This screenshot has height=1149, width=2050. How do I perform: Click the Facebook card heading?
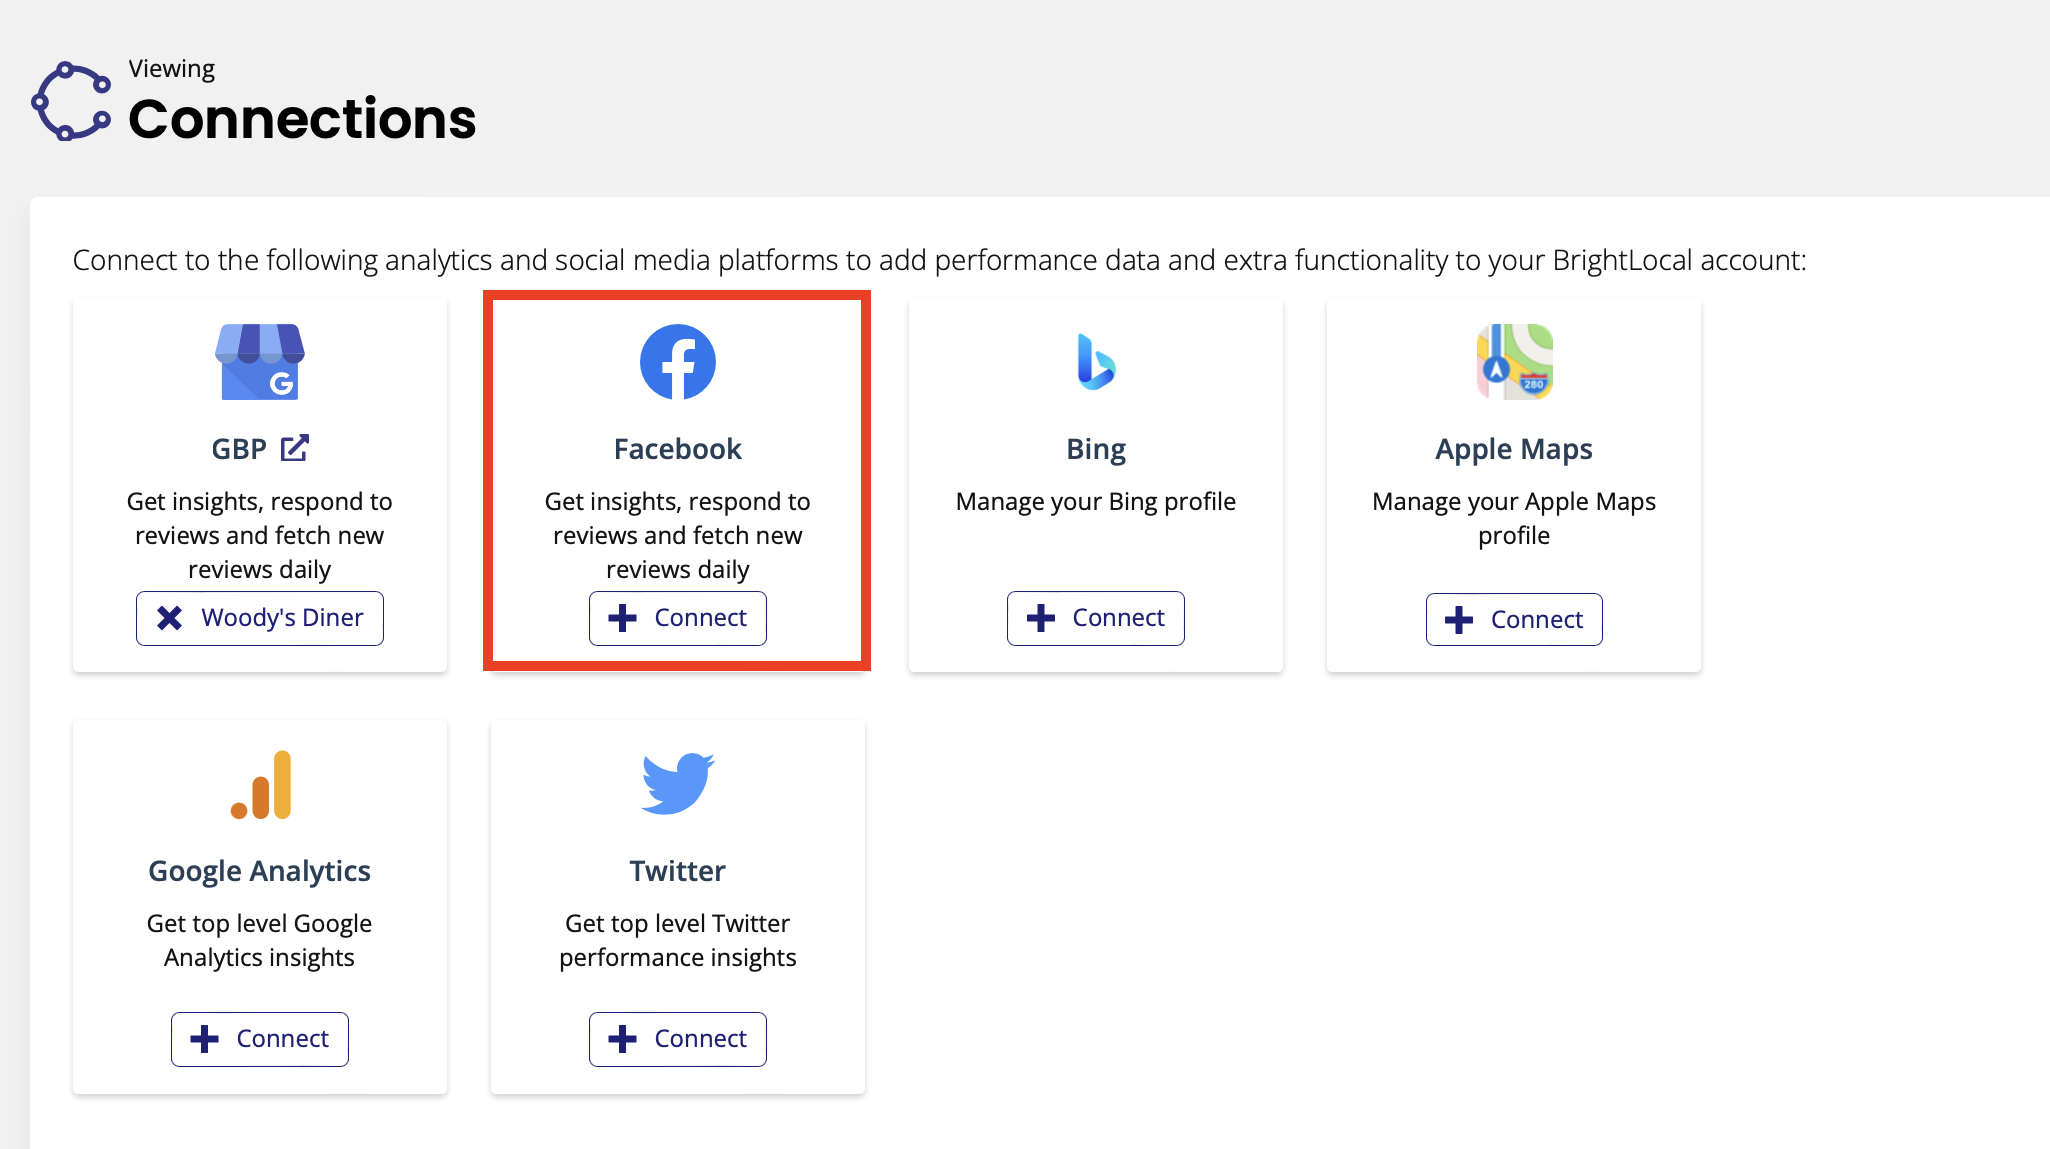(678, 449)
